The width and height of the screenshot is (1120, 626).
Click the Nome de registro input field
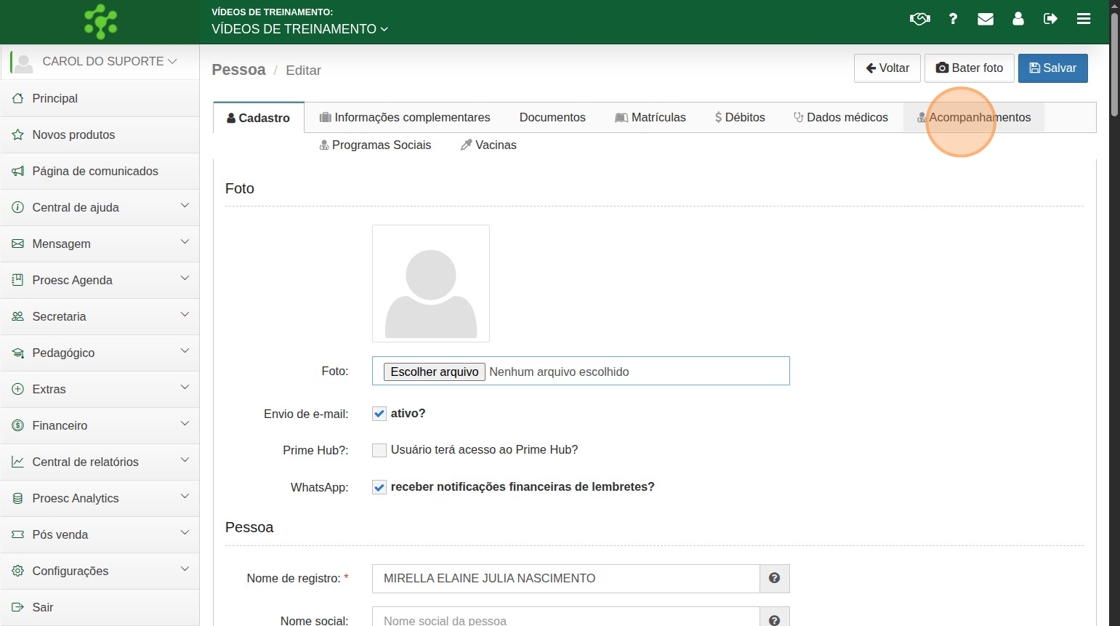[x=565, y=578]
